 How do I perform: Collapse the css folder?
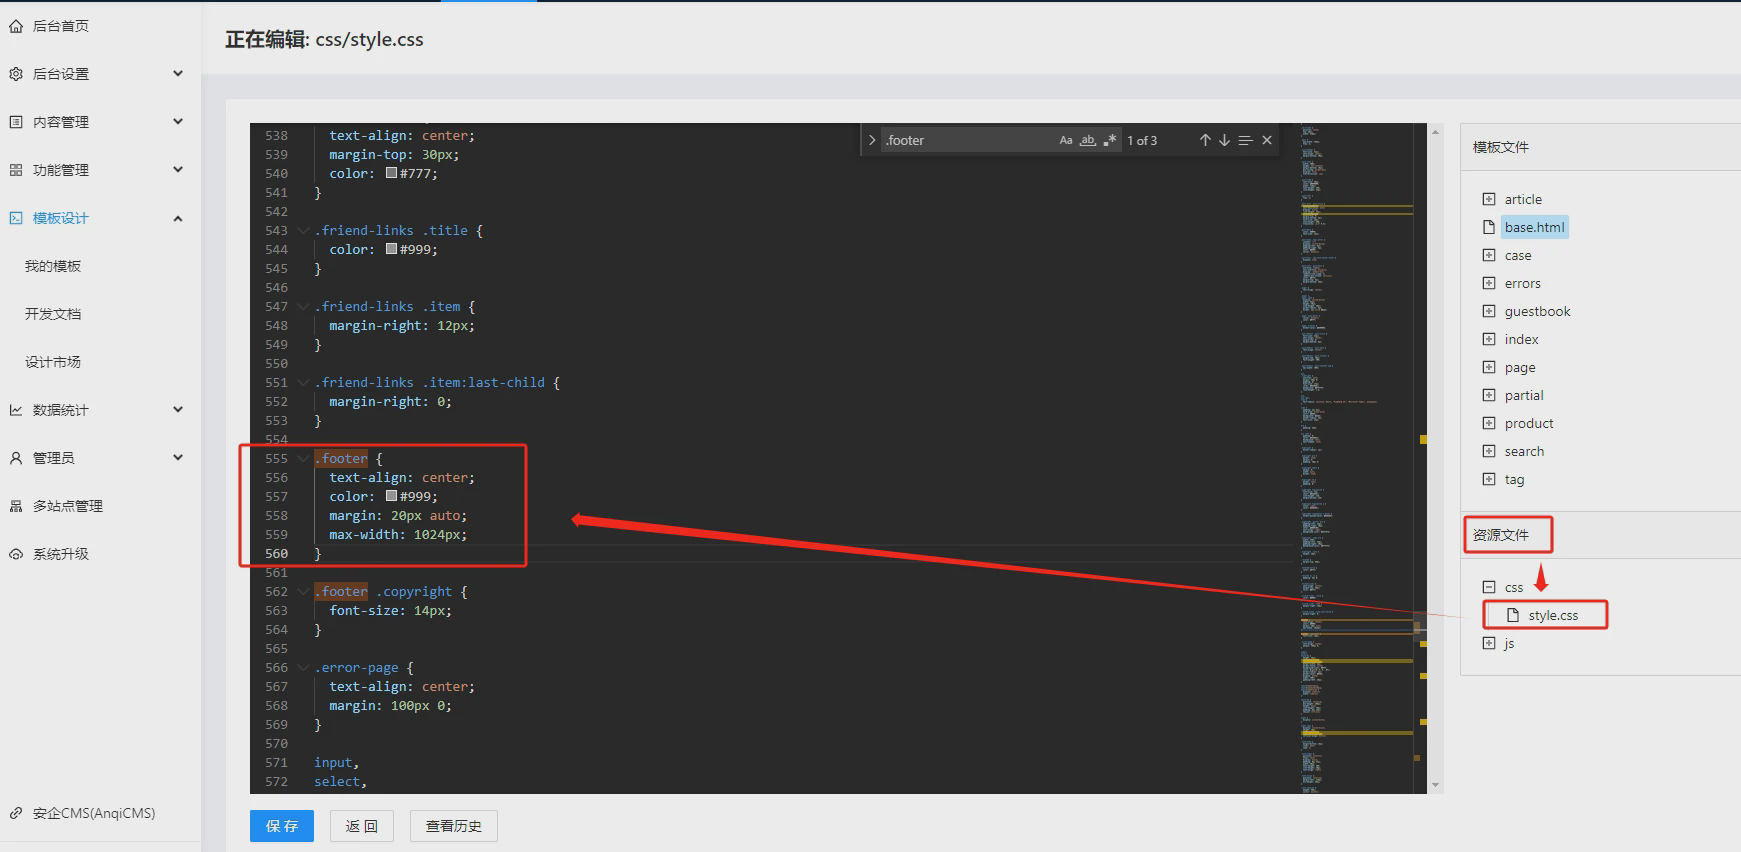[1489, 587]
